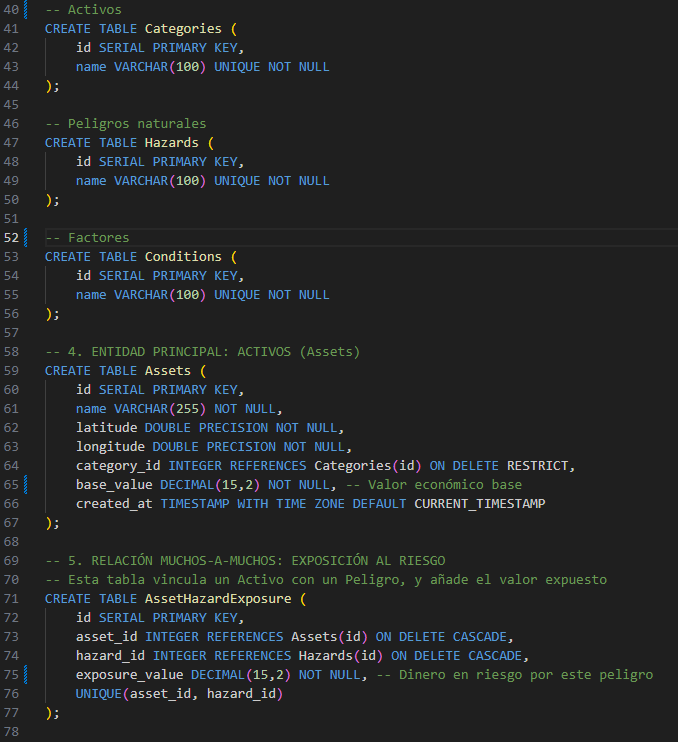This screenshot has width=678, height=742.
Task: Click 'Assets(id)' reference on line 73
Action: 329,637
